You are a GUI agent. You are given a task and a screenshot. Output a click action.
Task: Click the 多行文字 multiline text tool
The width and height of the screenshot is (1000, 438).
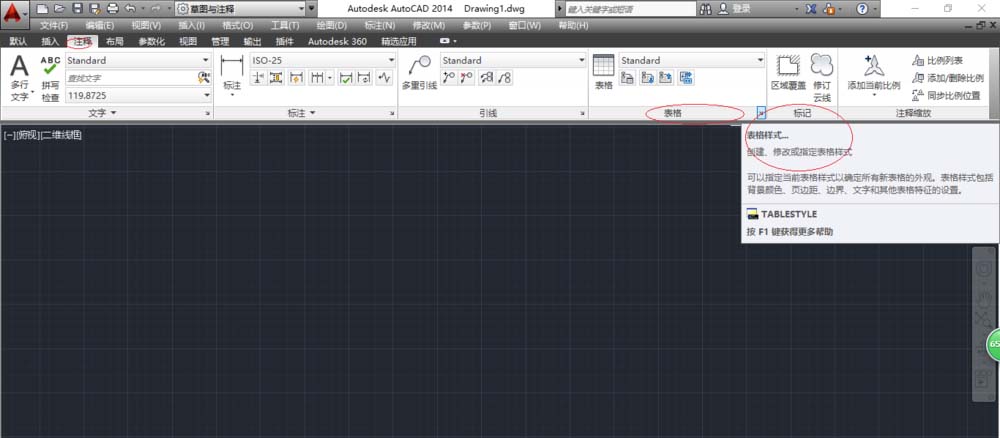point(20,78)
